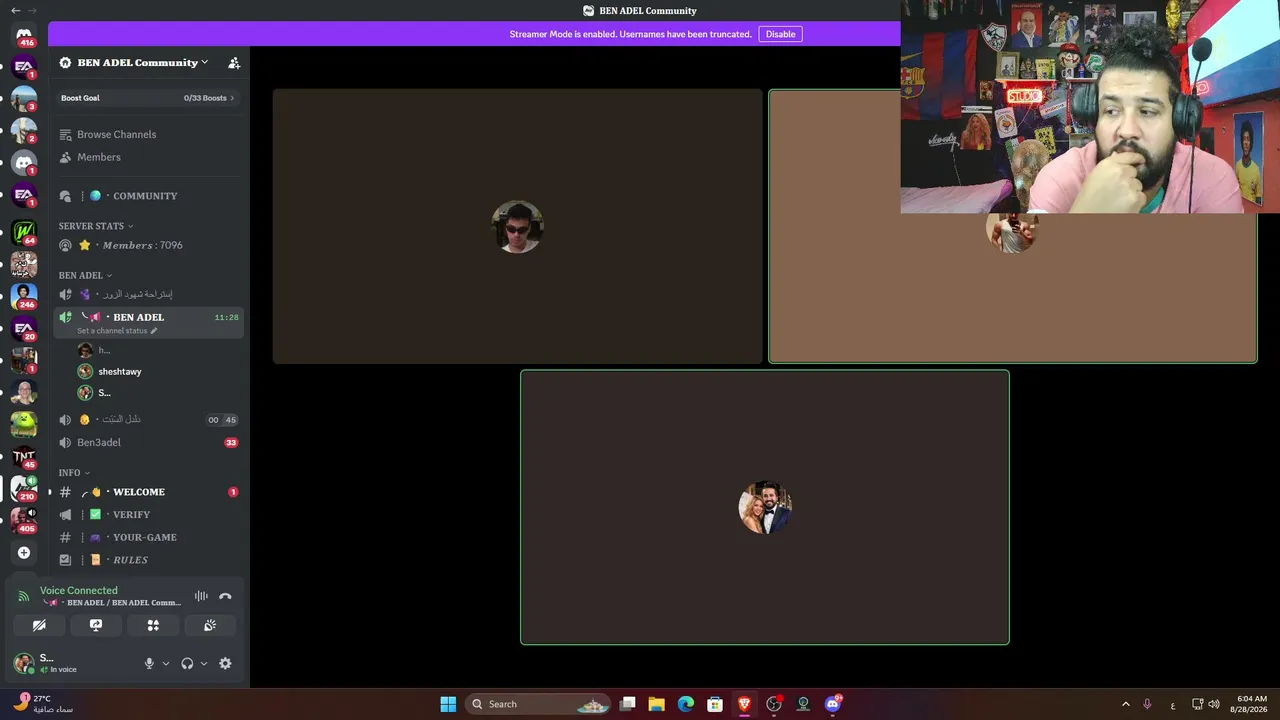This screenshot has width=1280, height=720.
Task: Open Microsoft Edge from the taskbar
Action: tap(686, 704)
